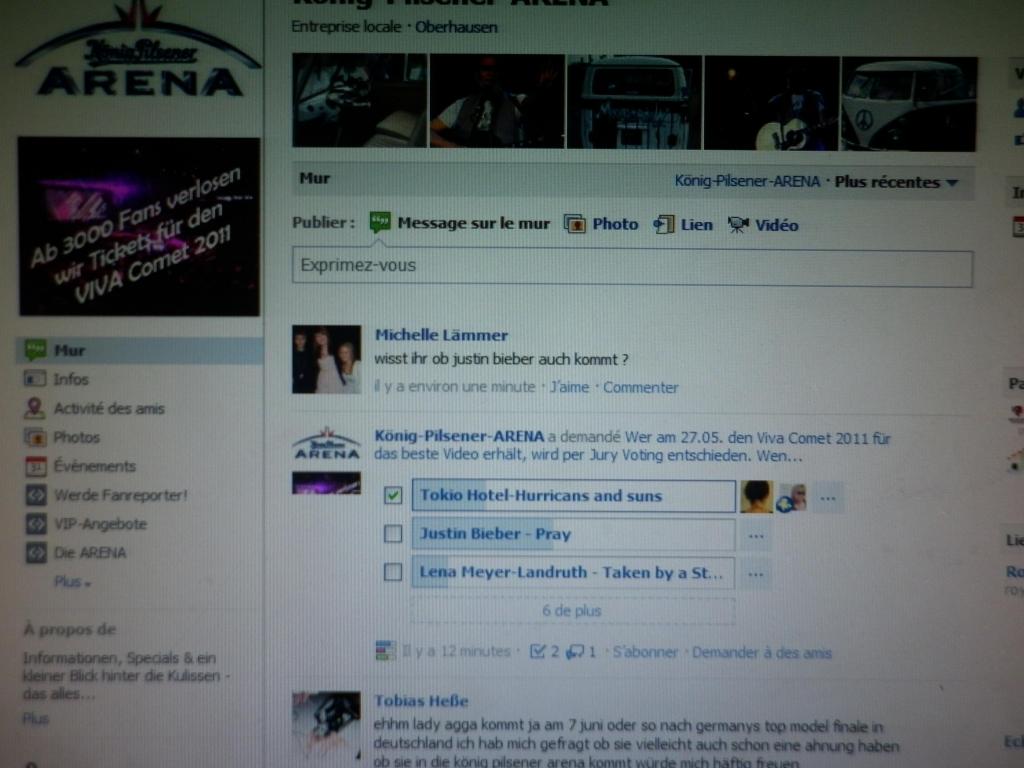Screen dimensions: 1024x768
Task: Open more options for Justin Bieber entry
Action: [x=756, y=536]
